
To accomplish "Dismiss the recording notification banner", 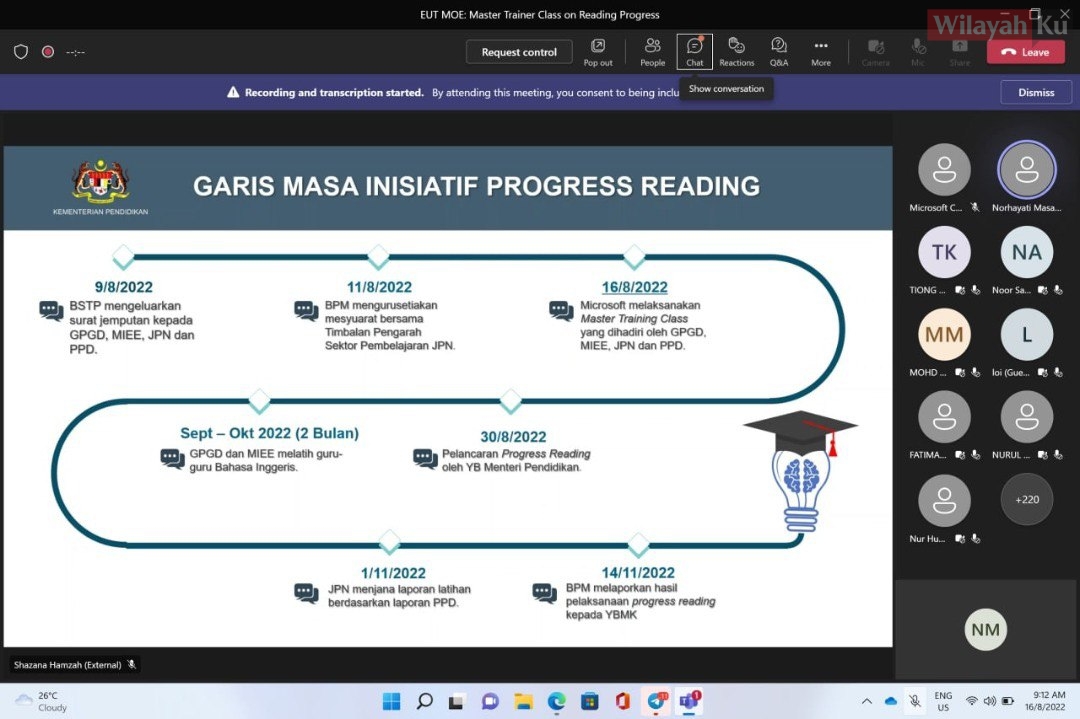I will click(x=1035, y=92).
